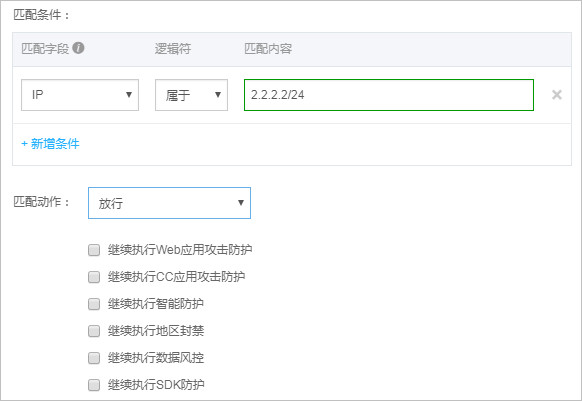Image resolution: width=582 pixels, height=401 pixels.
Task: Select the 继续执行数据风控 checkbox
Action: tap(94, 358)
